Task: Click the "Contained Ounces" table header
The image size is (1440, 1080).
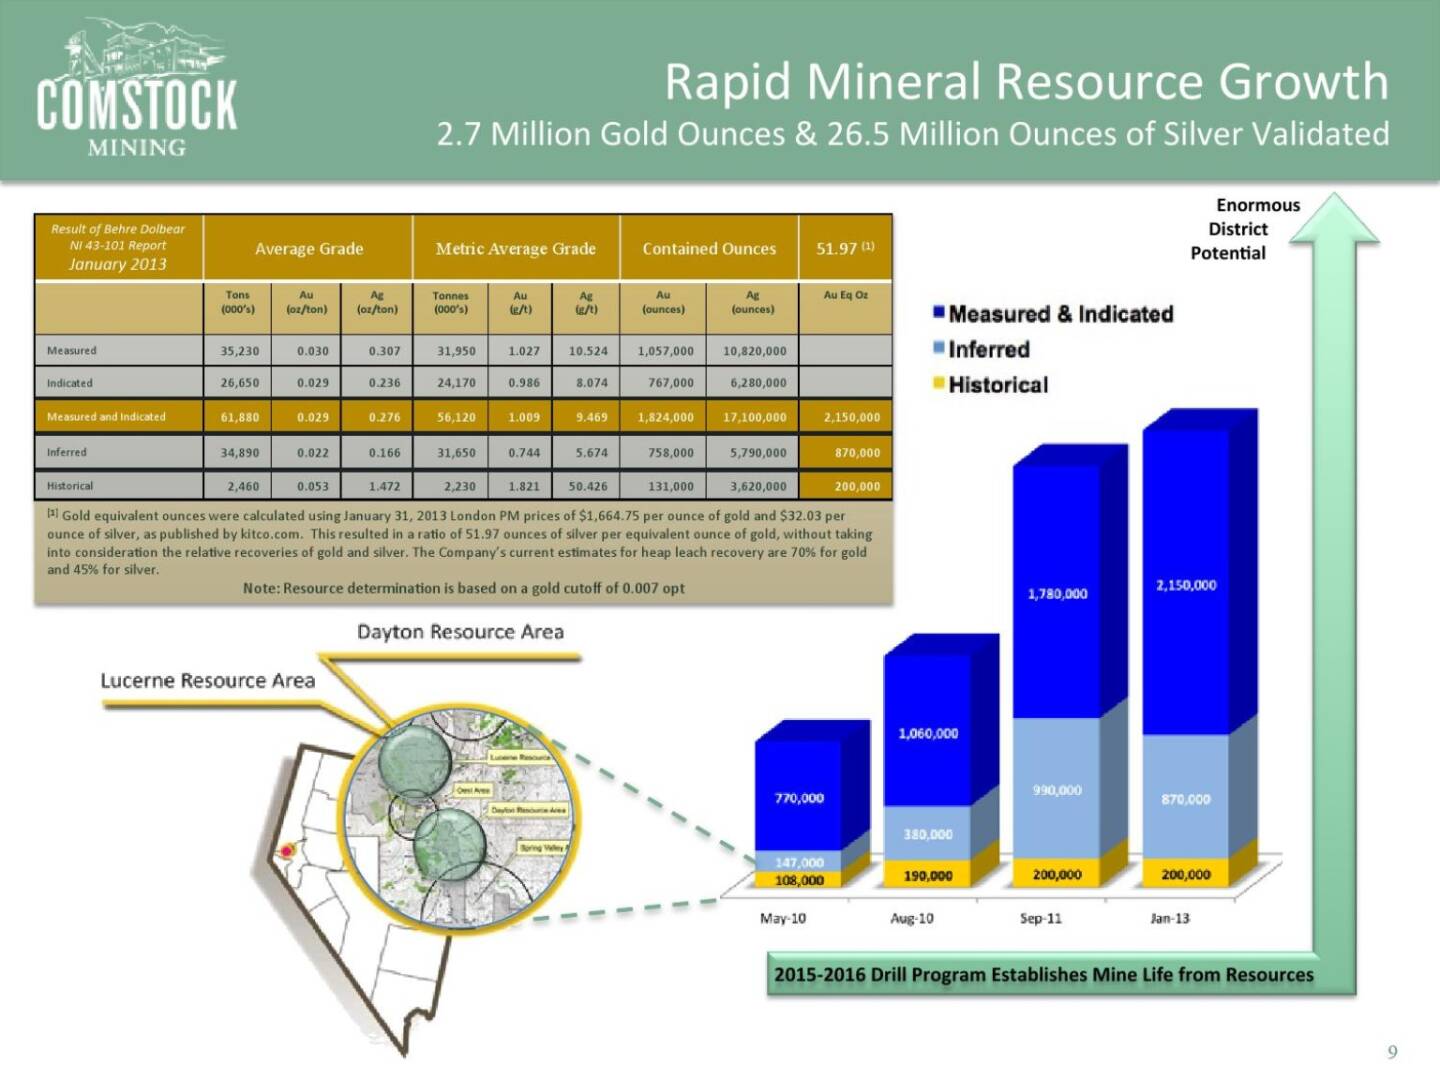Action: coord(709,249)
